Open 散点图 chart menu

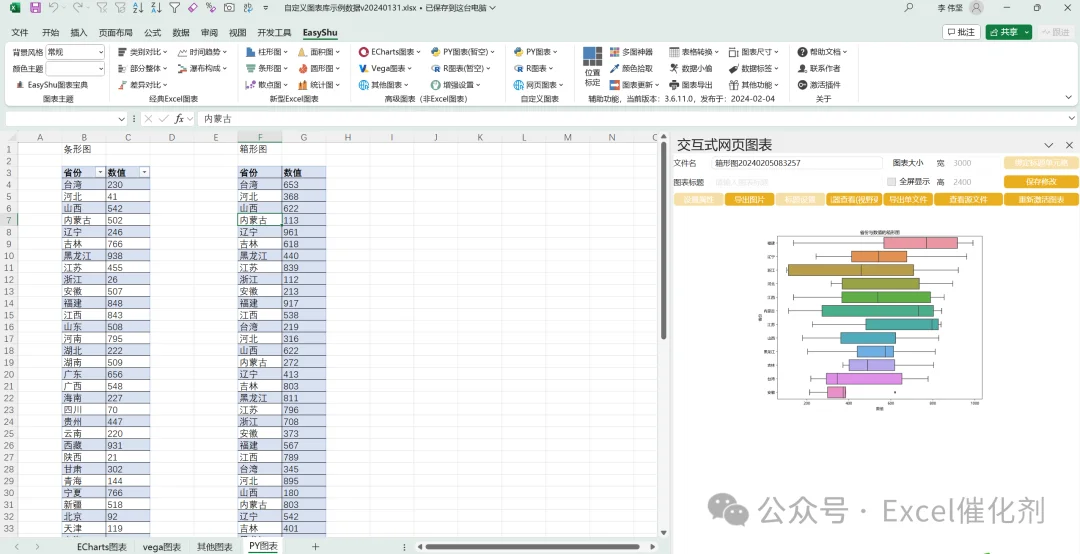pyautogui.click(x=267, y=85)
